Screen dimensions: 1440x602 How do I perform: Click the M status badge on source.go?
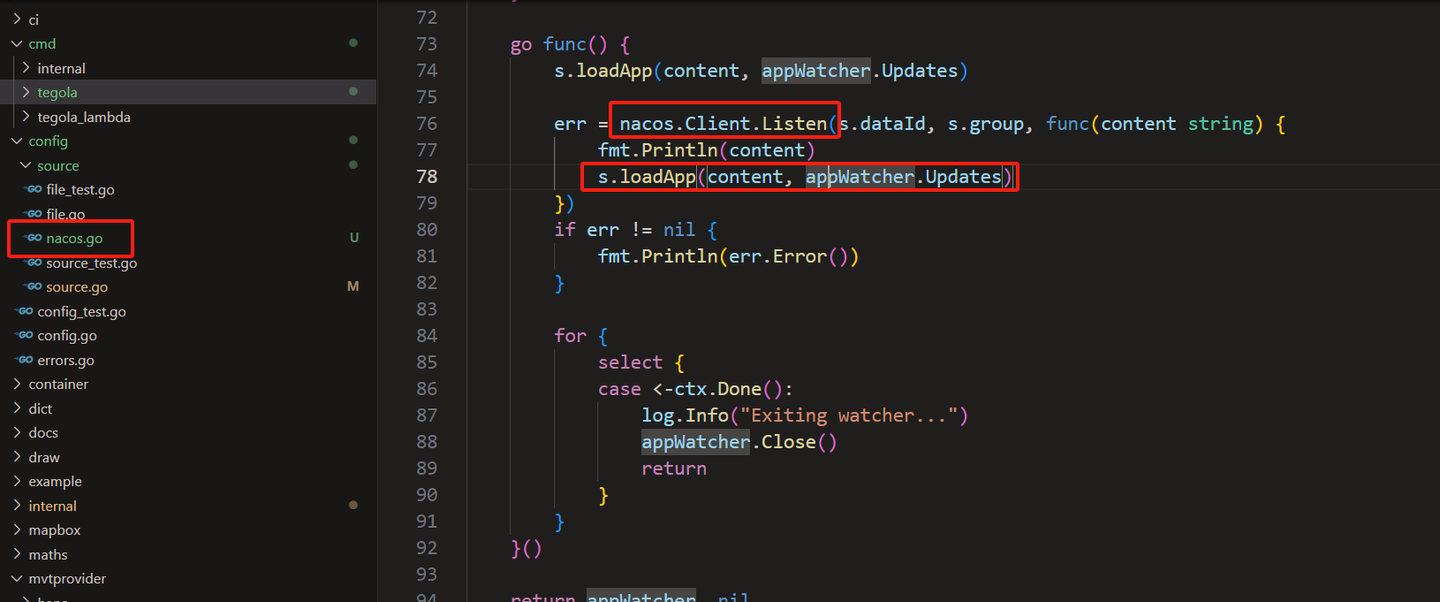pyautogui.click(x=353, y=287)
